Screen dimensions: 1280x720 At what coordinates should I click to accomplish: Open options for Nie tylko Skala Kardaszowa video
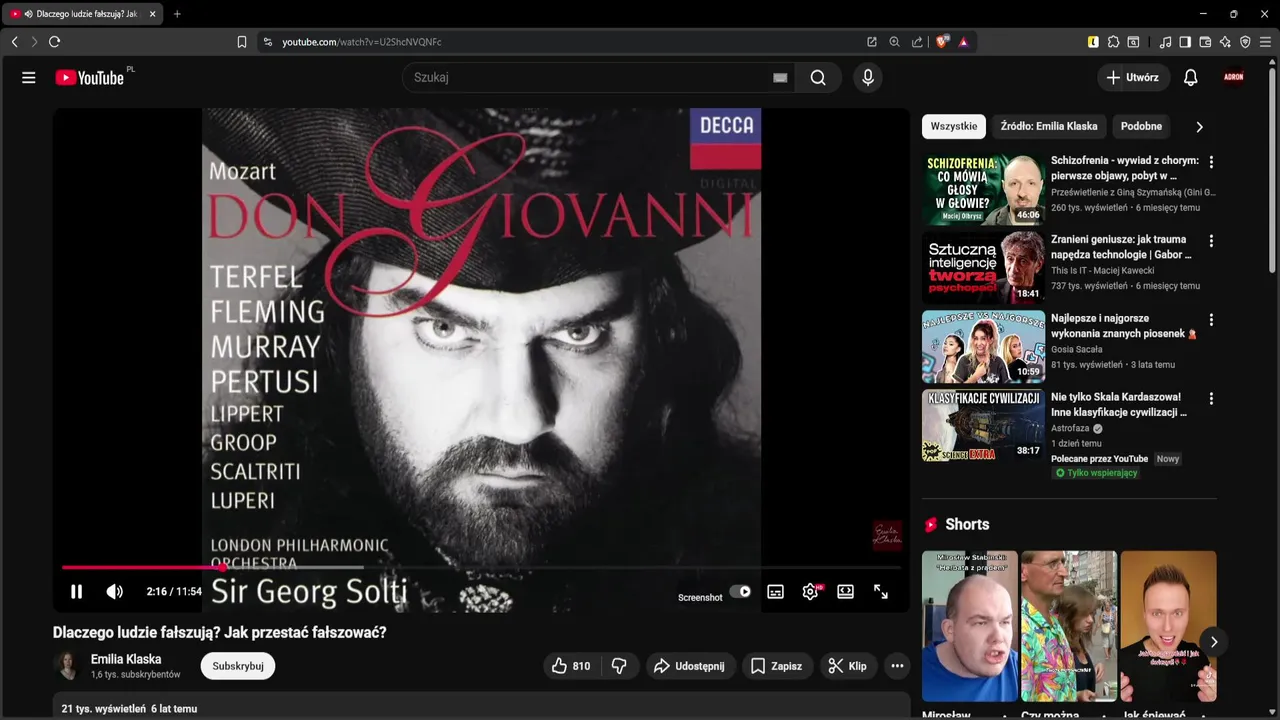point(1211,398)
